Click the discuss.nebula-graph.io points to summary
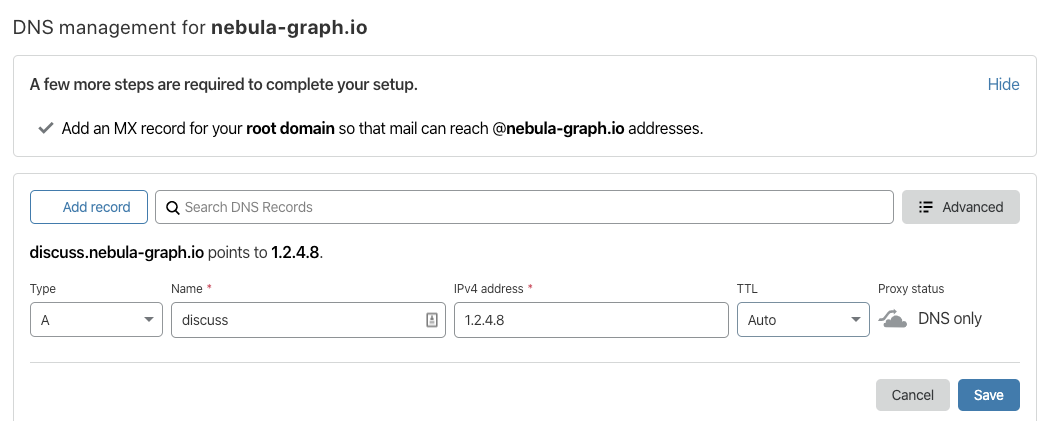This screenshot has width=1051, height=421. [x=176, y=253]
